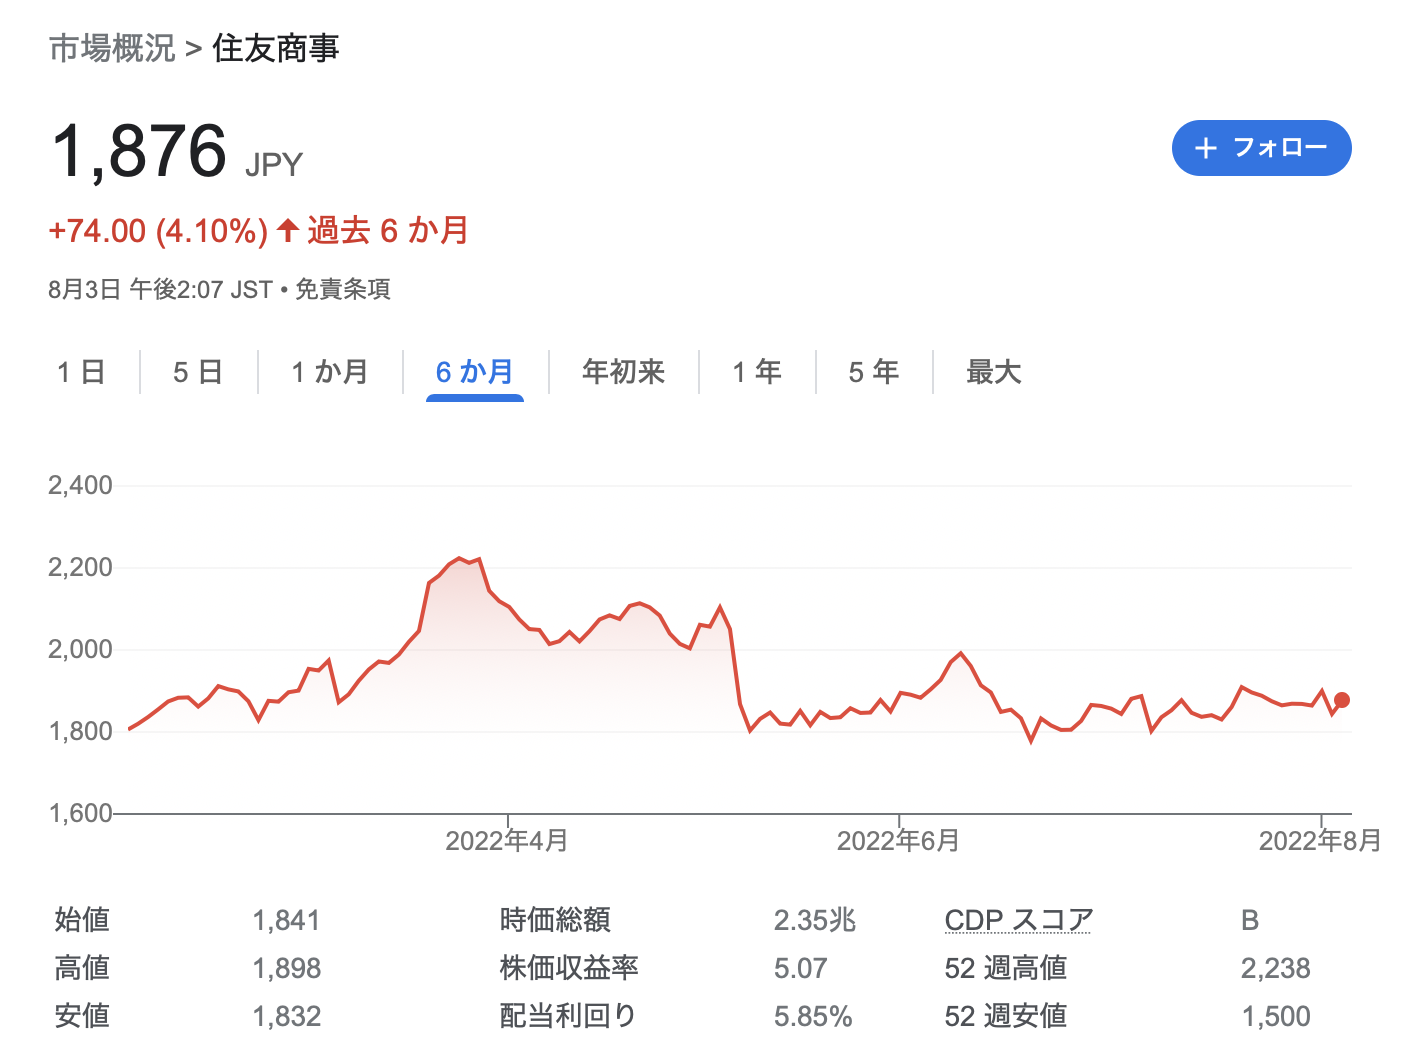The height and width of the screenshot is (1042, 1406).
Task: Click the 52 週高値 value 2,238
Action: point(1276,968)
